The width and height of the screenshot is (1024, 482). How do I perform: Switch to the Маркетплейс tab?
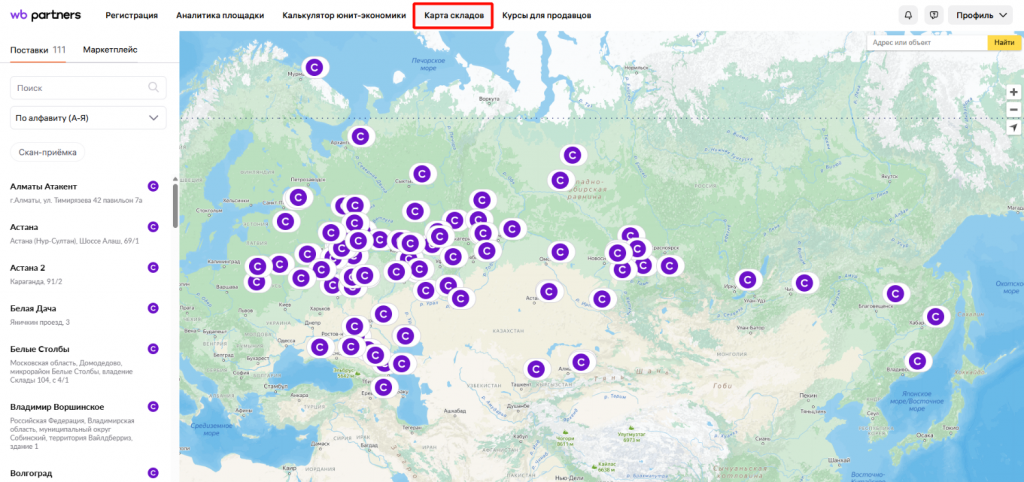pos(110,49)
